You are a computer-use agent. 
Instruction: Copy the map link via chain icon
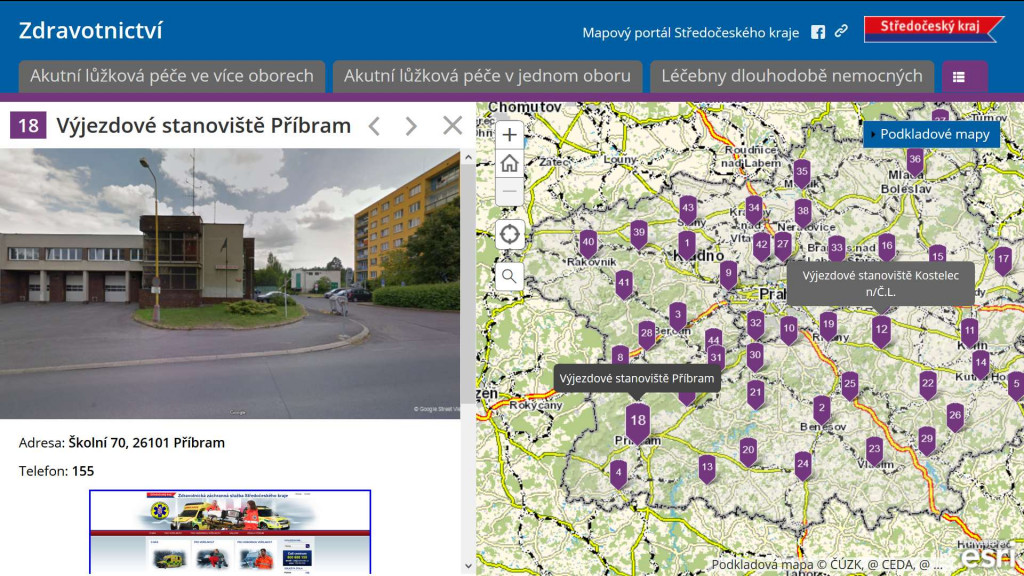tap(841, 31)
